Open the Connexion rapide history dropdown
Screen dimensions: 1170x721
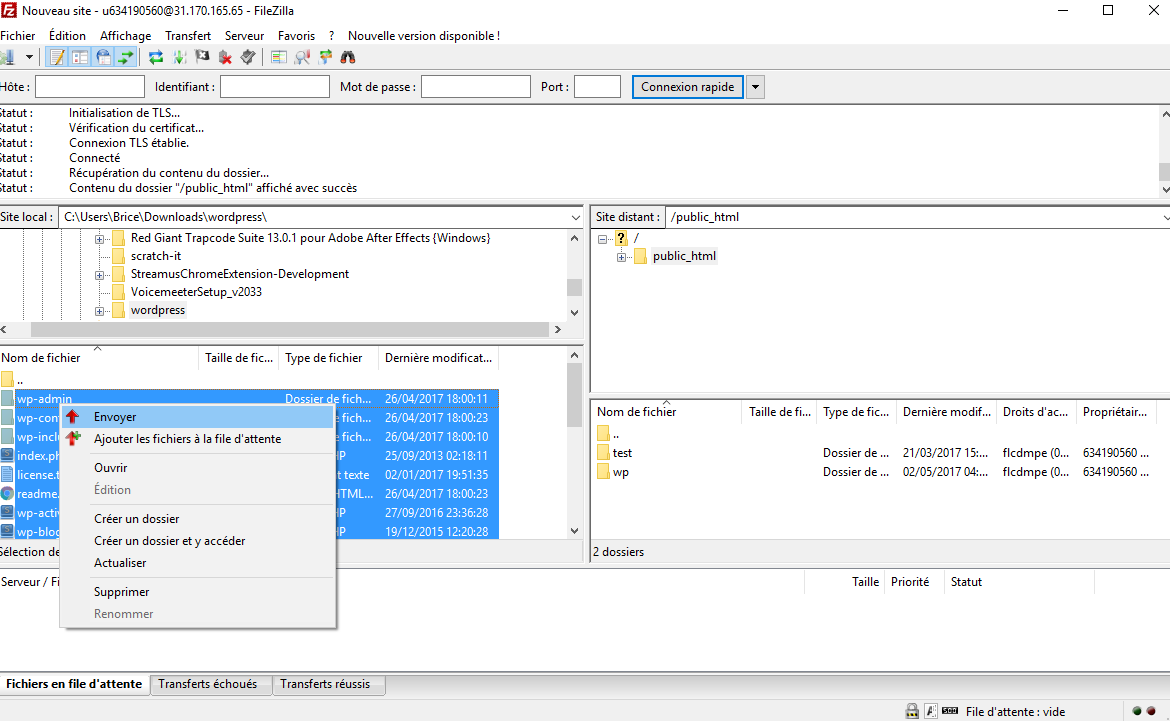[x=755, y=87]
